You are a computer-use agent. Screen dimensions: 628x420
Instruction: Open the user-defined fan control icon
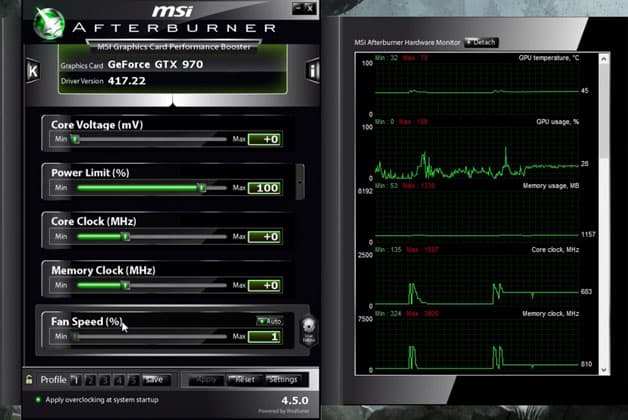click(x=309, y=331)
